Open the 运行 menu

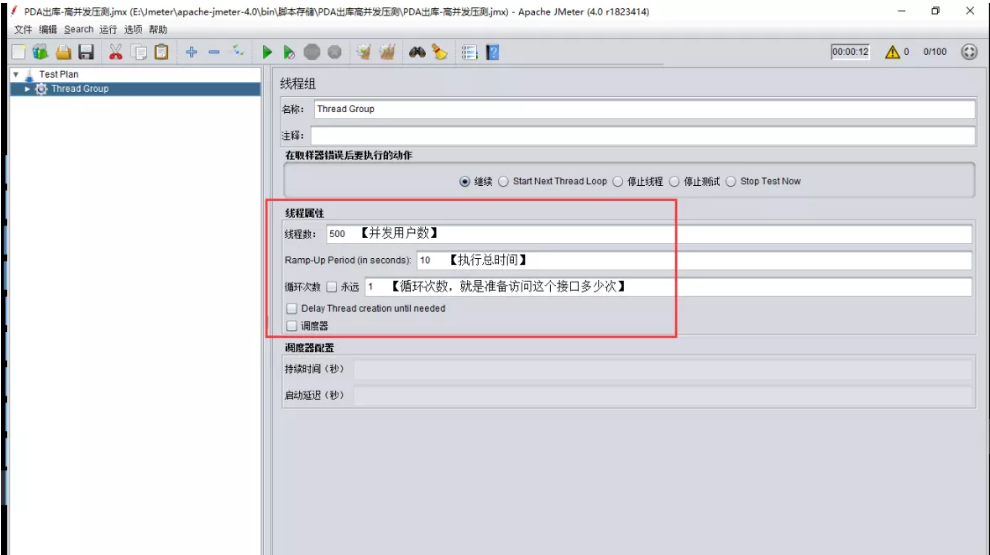point(108,30)
